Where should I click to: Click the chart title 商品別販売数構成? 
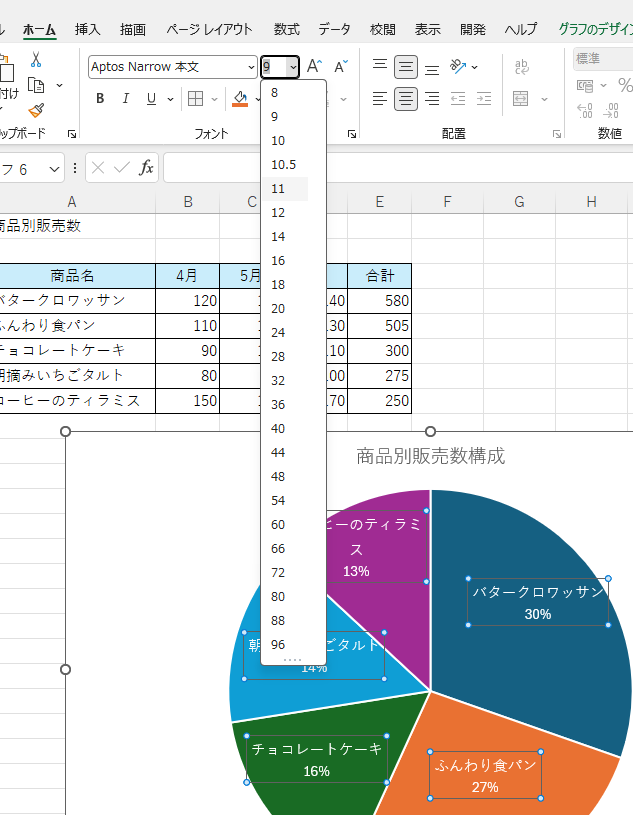click(430, 456)
